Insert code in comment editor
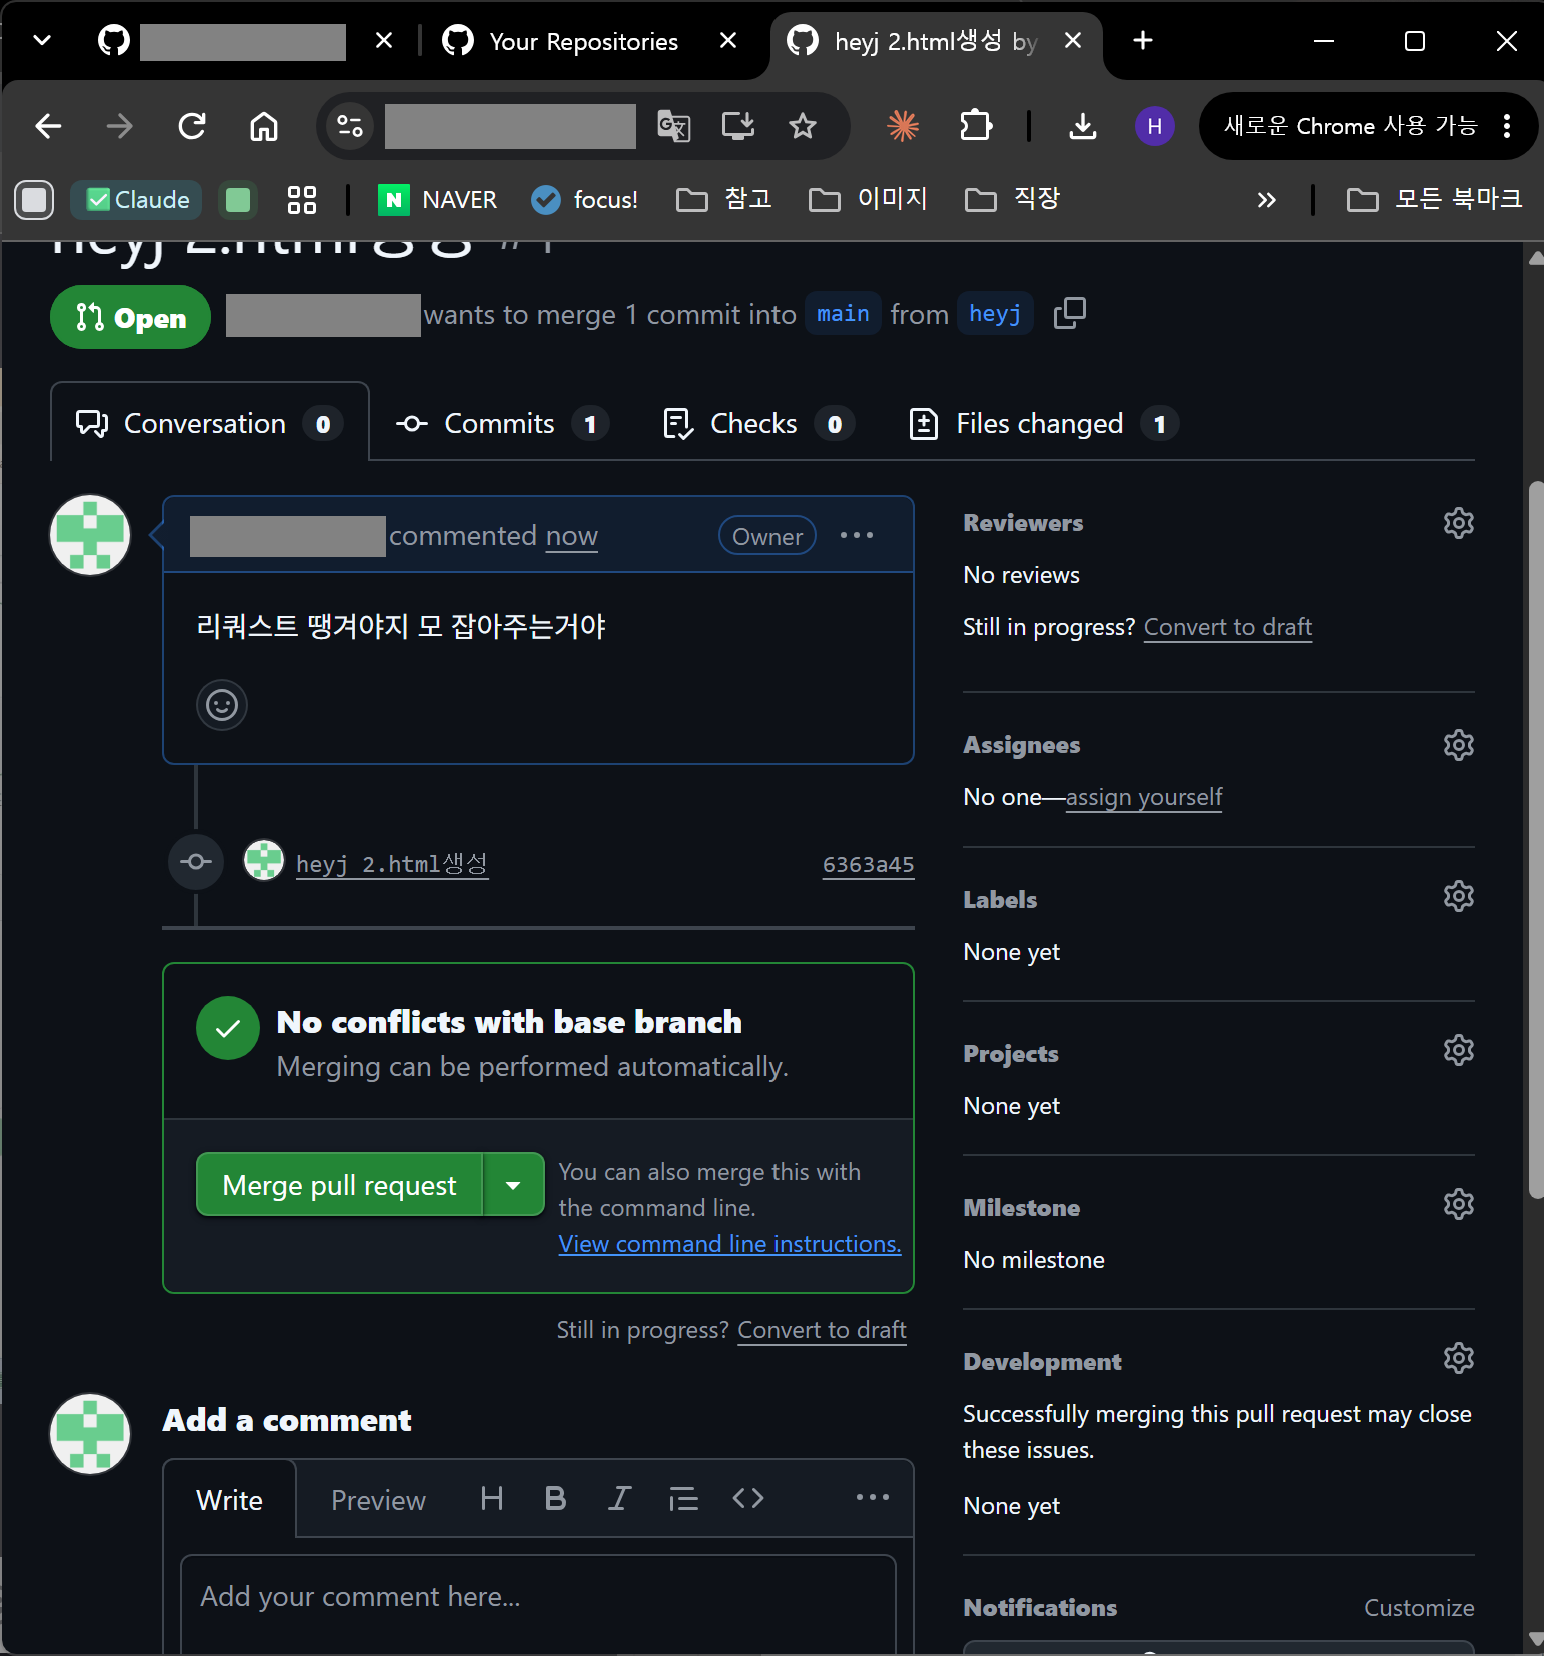Image resolution: width=1544 pixels, height=1656 pixels. [748, 1498]
